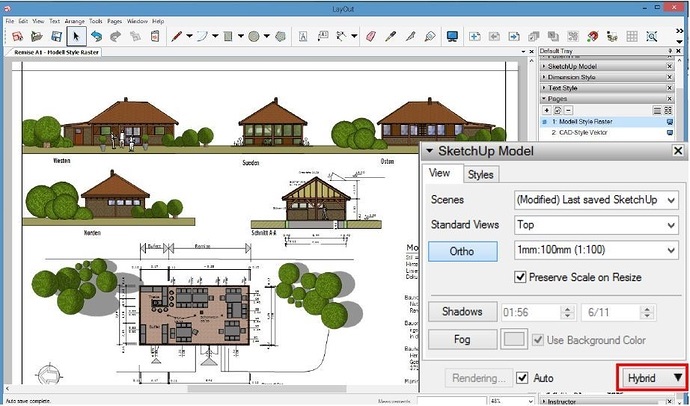Toggle the Ortho view button
Image resolution: width=690 pixels, height=406 pixels.
[x=461, y=251]
